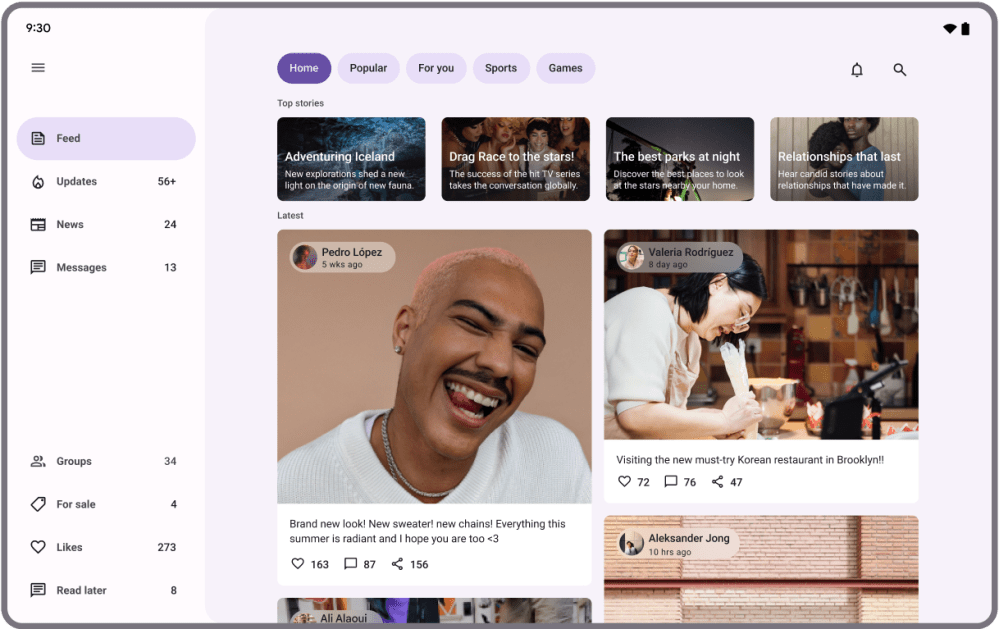Choose the Sports category chip
Viewport: 999px width, 629px height.
tap(501, 68)
